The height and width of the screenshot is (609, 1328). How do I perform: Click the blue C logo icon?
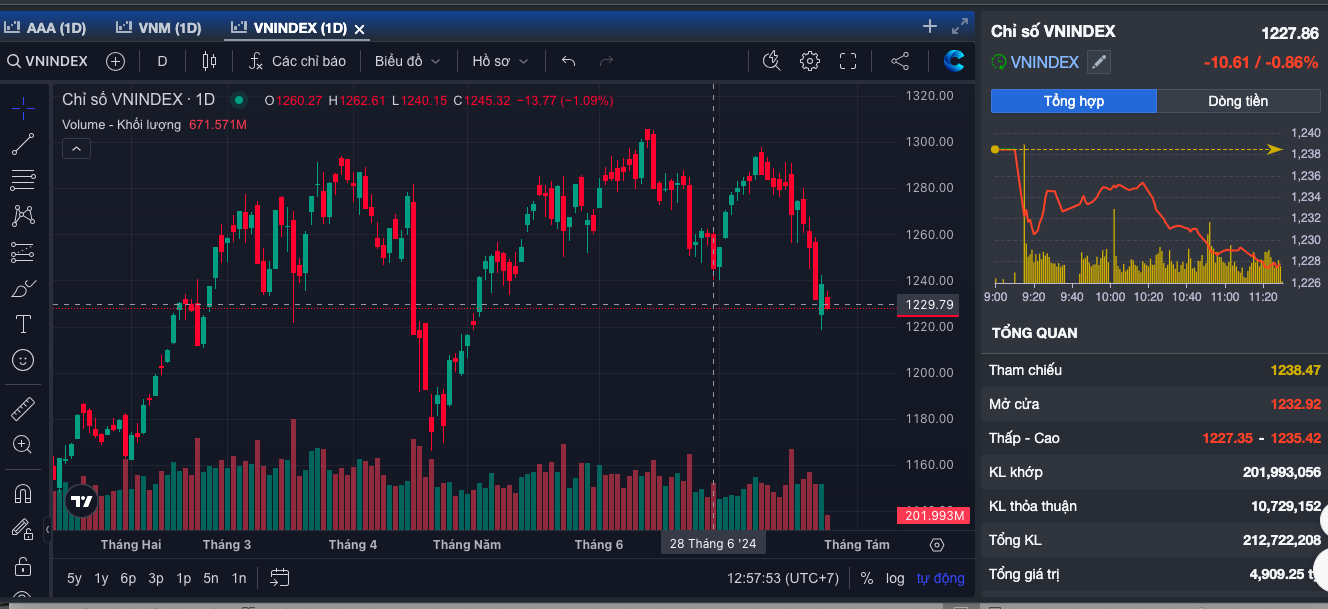click(955, 61)
